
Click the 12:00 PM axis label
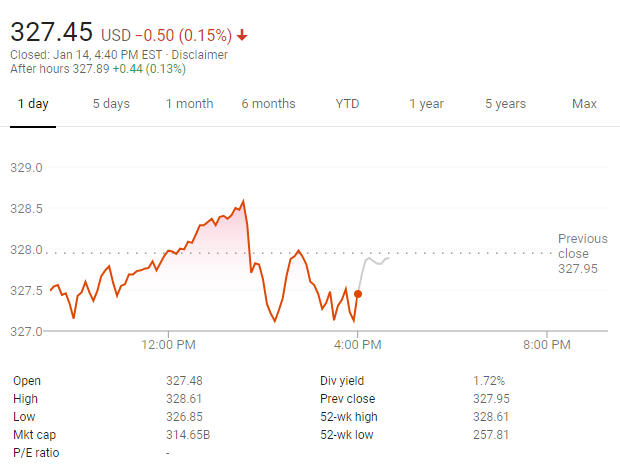tap(168, 346)
